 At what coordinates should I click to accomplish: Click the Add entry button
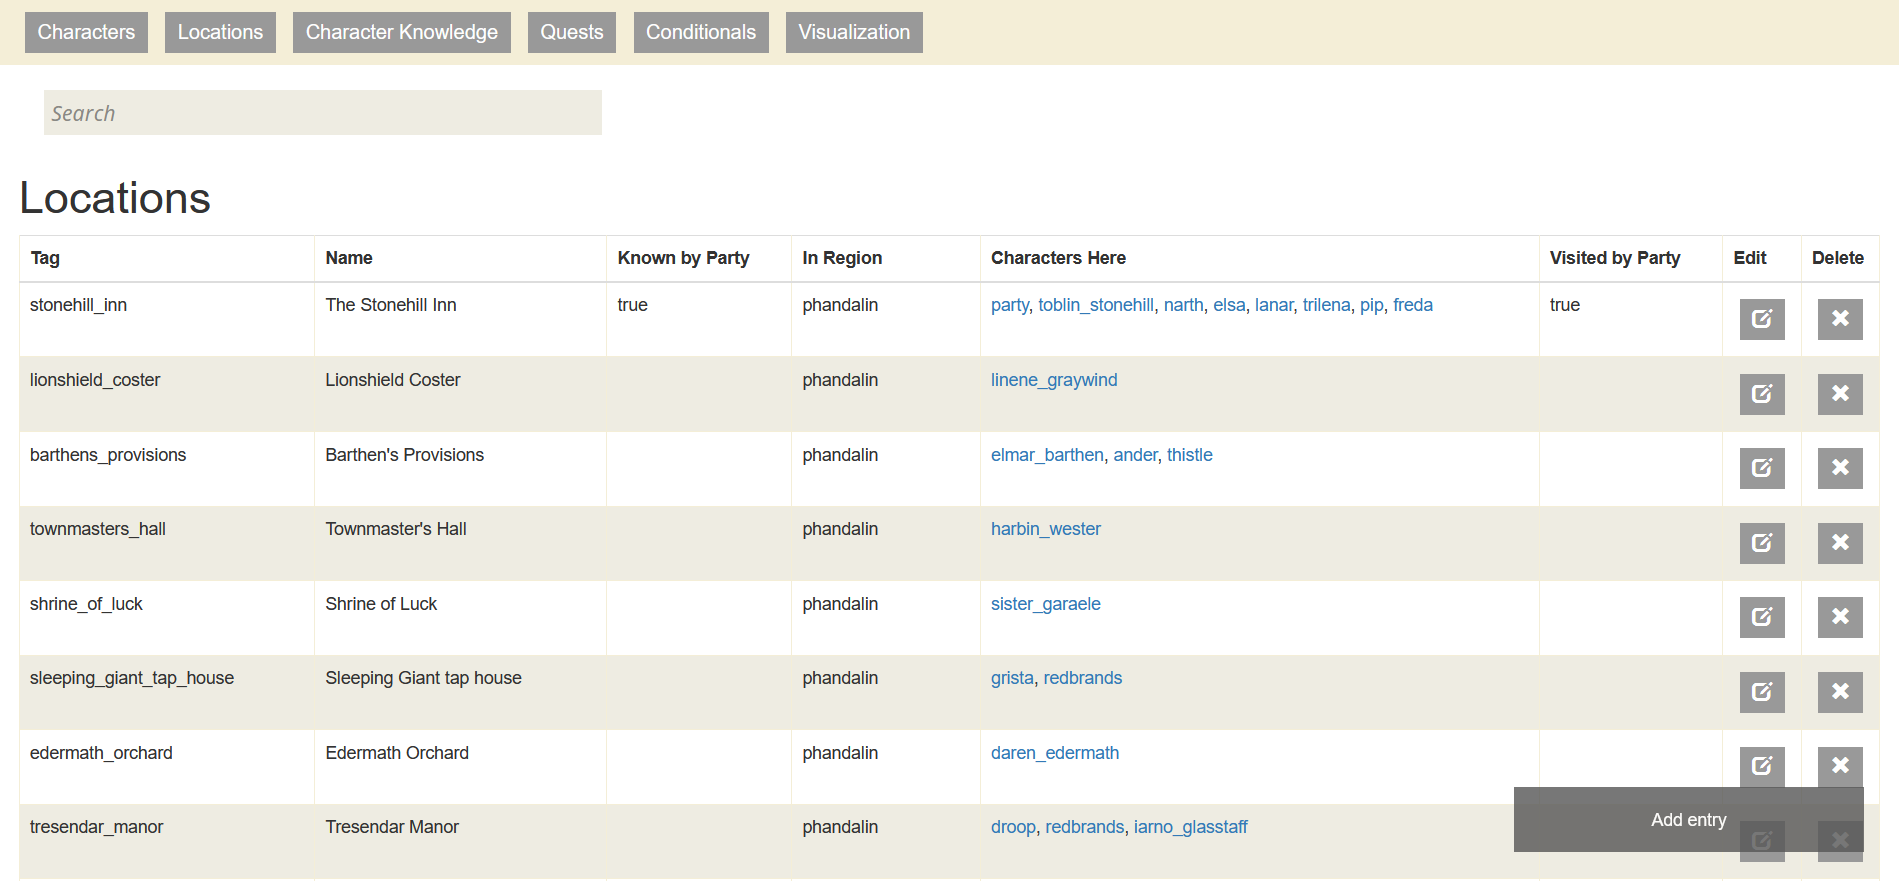[1689, 820]
